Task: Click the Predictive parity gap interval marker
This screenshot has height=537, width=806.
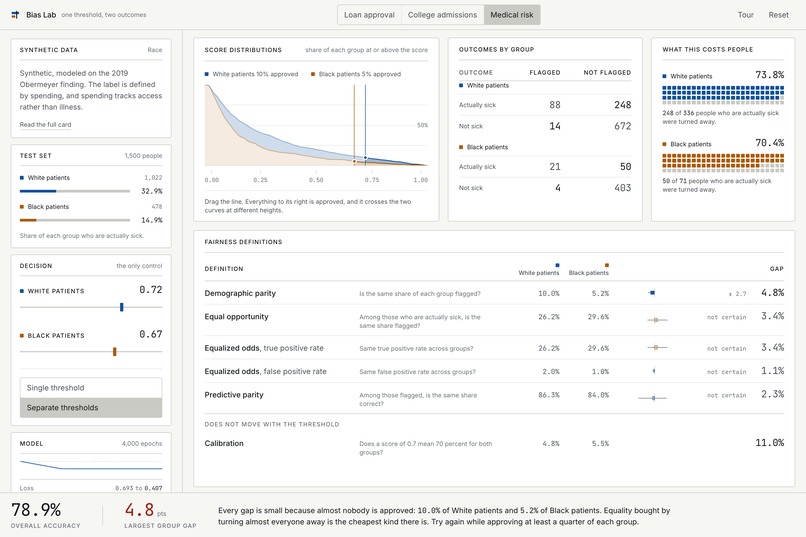Action: [x=653, y=398]
